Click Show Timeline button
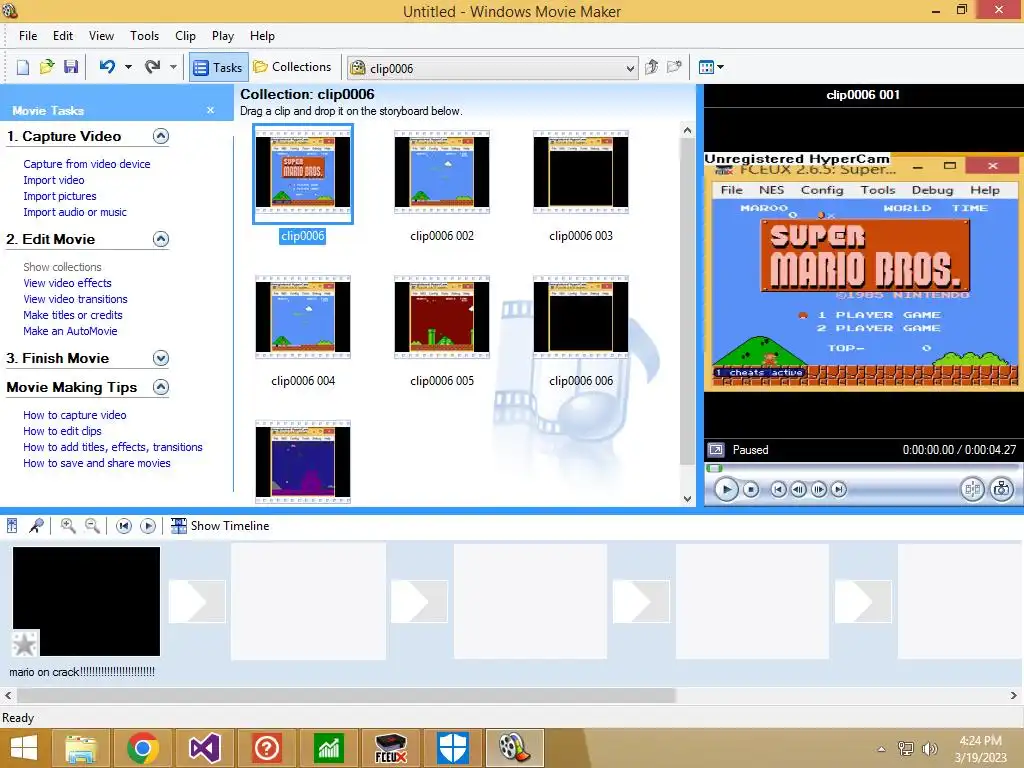Screen dimensions: 1024x768 coord(220,526)
